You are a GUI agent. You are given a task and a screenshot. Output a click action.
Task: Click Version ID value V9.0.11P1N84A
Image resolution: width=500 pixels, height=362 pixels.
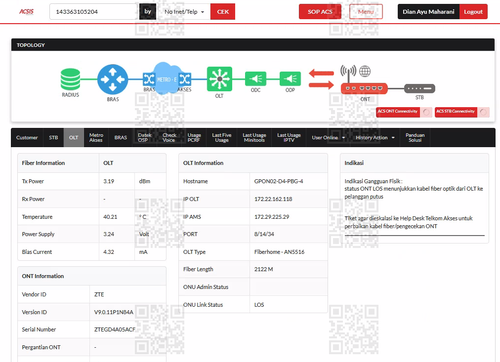[114, 312]
